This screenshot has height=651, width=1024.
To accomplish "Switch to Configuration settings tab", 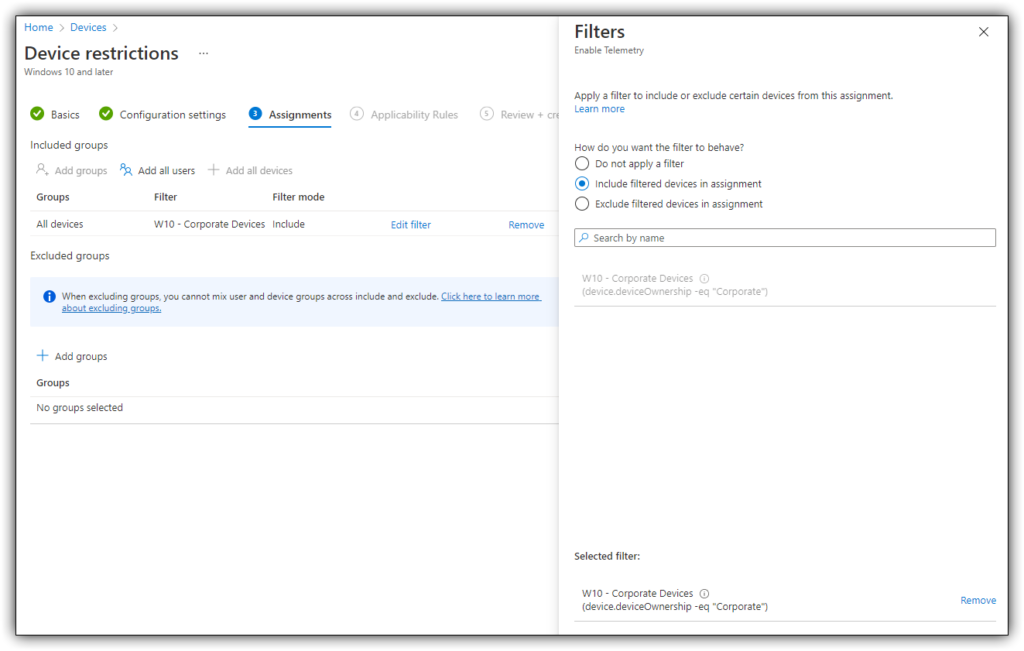I will pos(163,114).
